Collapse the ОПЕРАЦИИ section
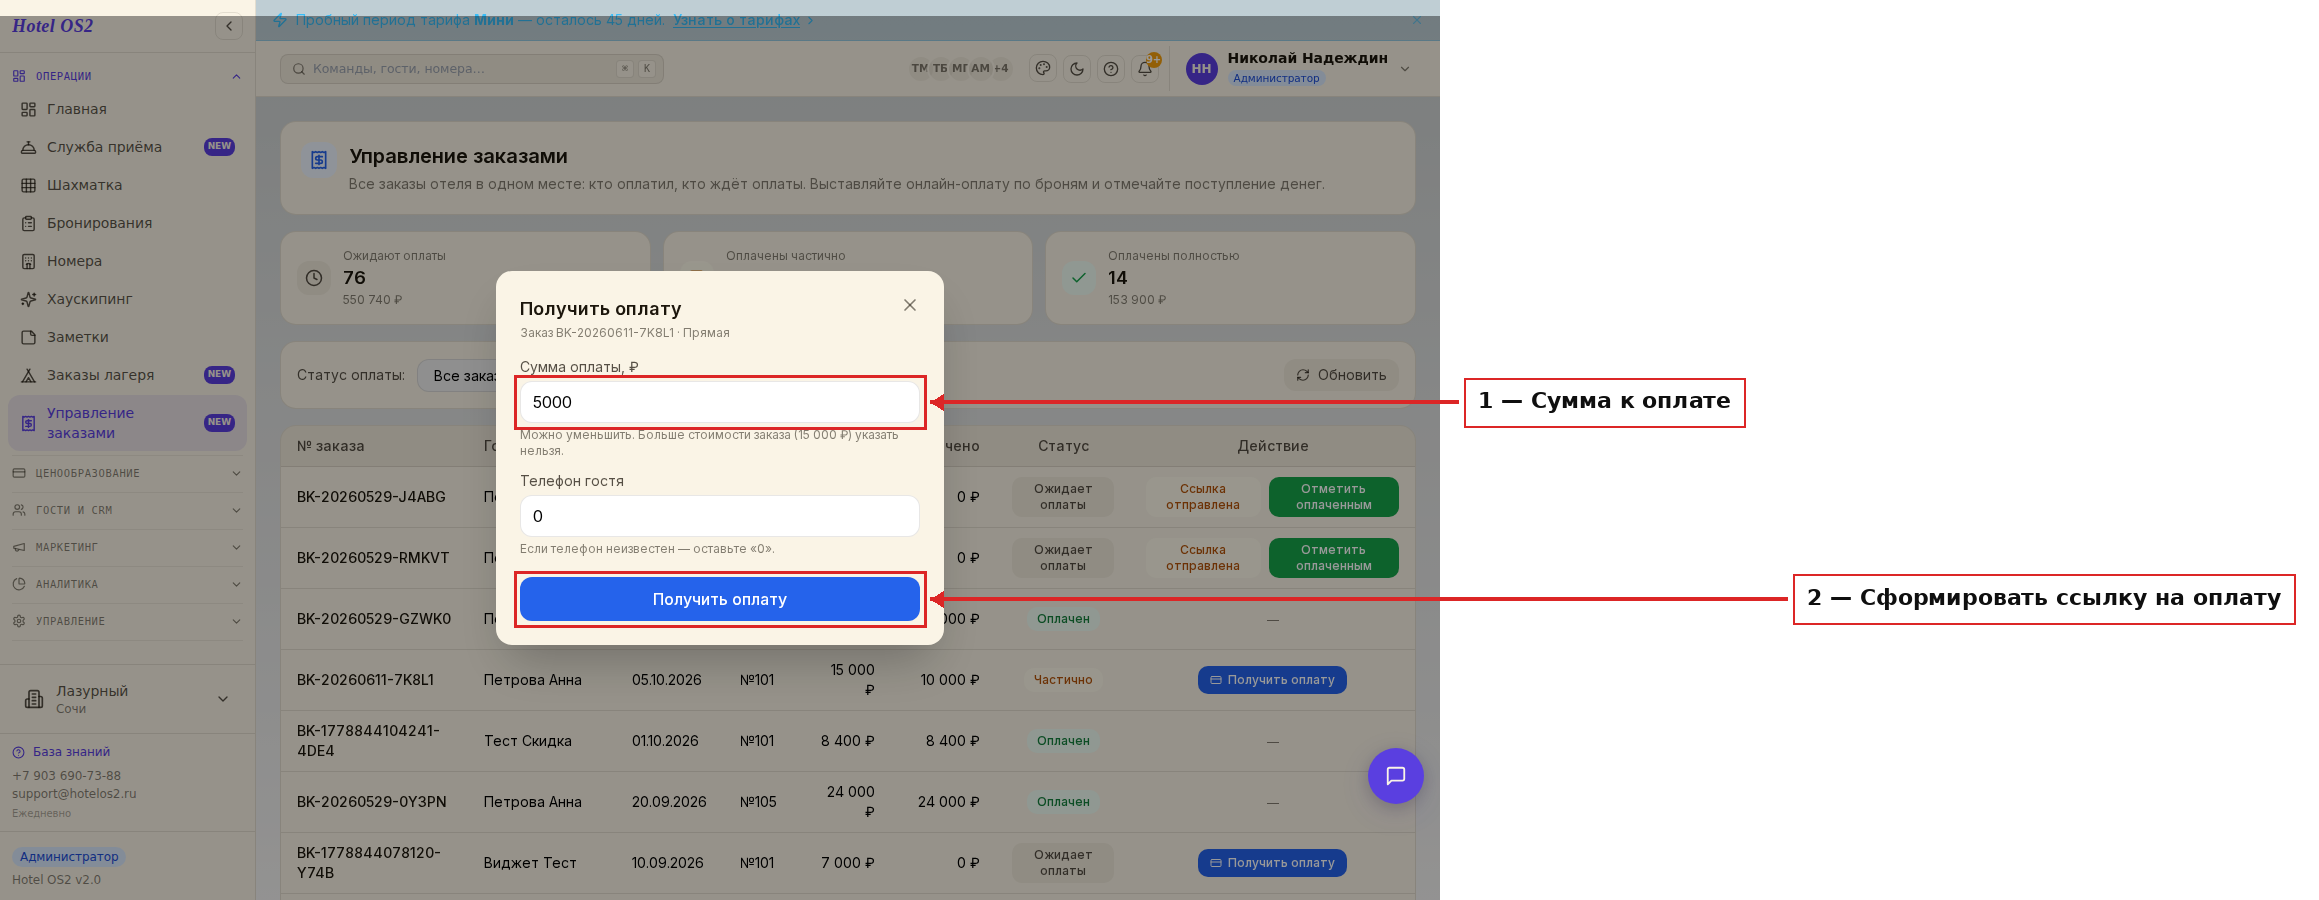The width and height of the screenshot is (2319, 900). (x=127, y=76)
